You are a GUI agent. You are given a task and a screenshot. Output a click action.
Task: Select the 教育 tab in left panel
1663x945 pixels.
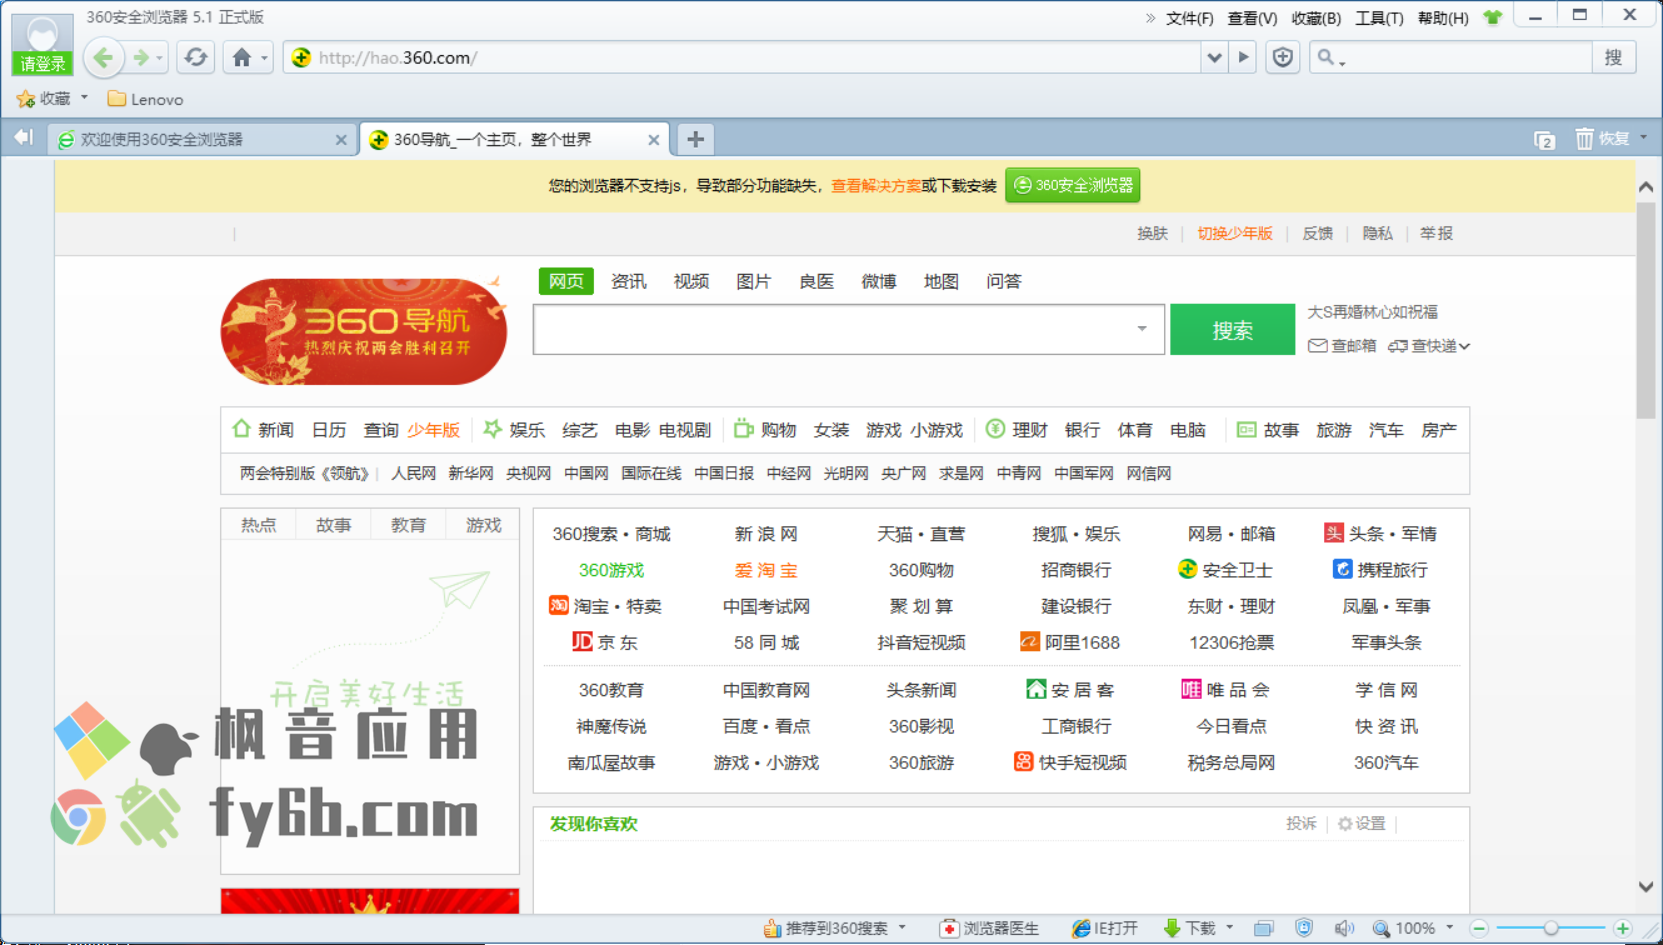pos(408,525)
